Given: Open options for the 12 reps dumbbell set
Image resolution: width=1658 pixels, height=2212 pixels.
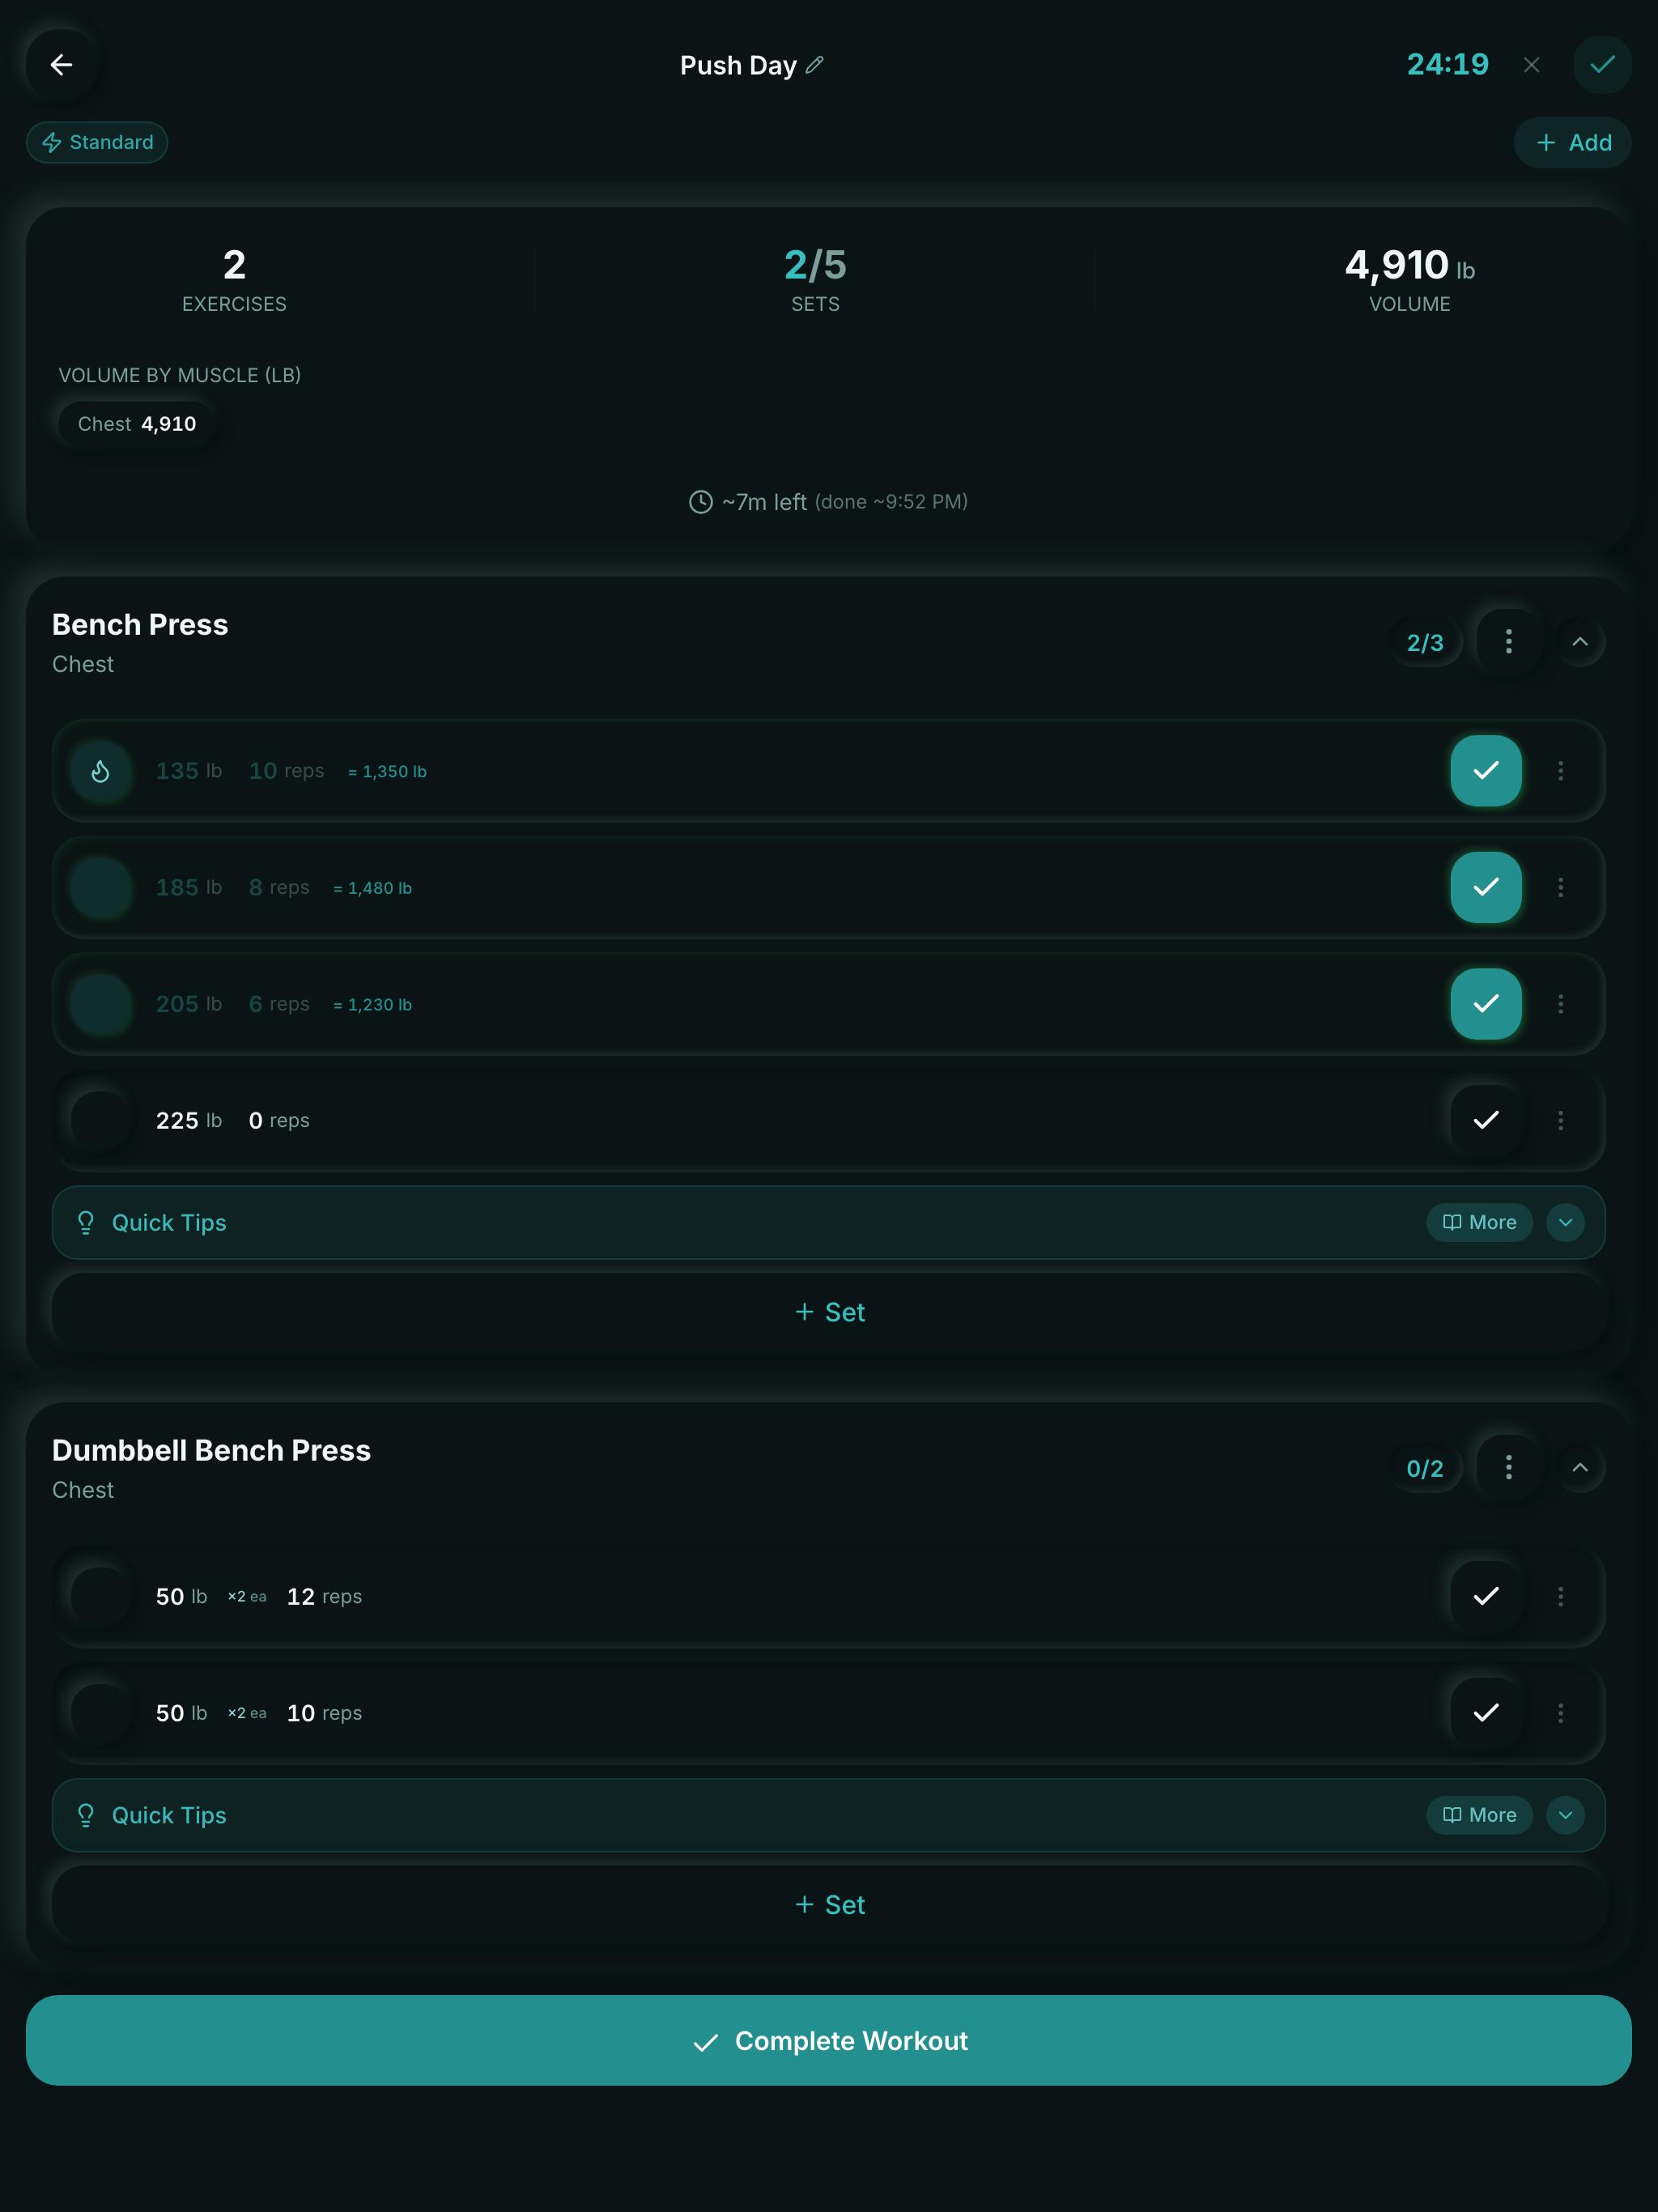Looking at the screenshot, I should point(1560,1596).
